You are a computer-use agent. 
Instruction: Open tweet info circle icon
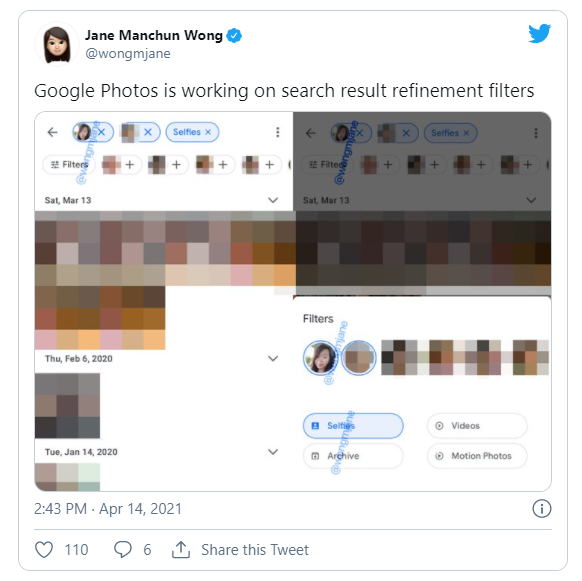click(542, 509)
